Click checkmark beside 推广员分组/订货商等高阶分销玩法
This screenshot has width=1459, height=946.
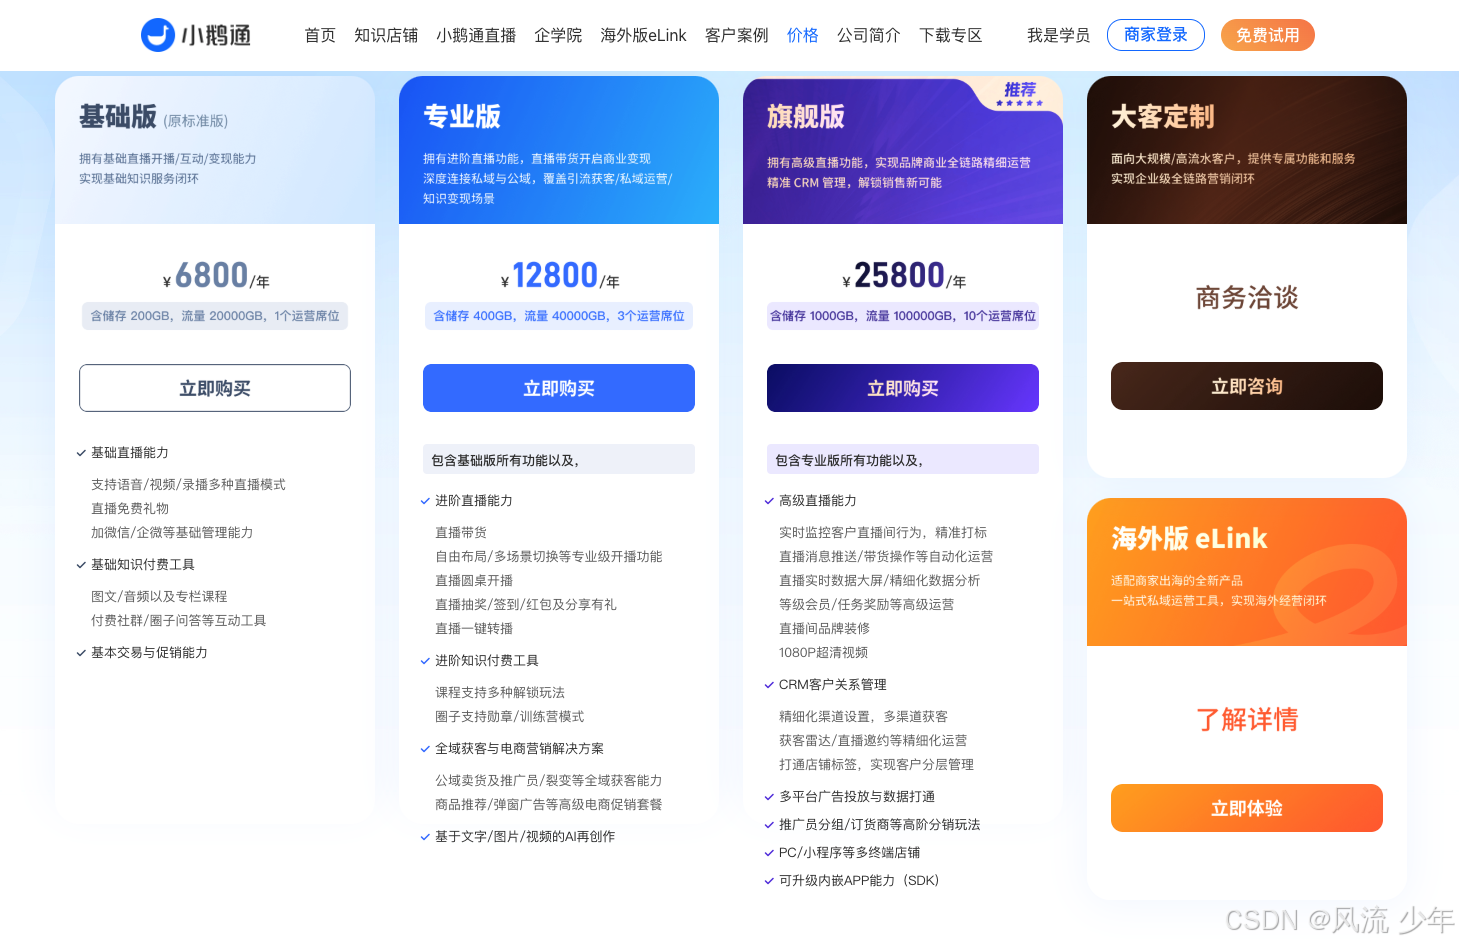click(x=769, y=825)
